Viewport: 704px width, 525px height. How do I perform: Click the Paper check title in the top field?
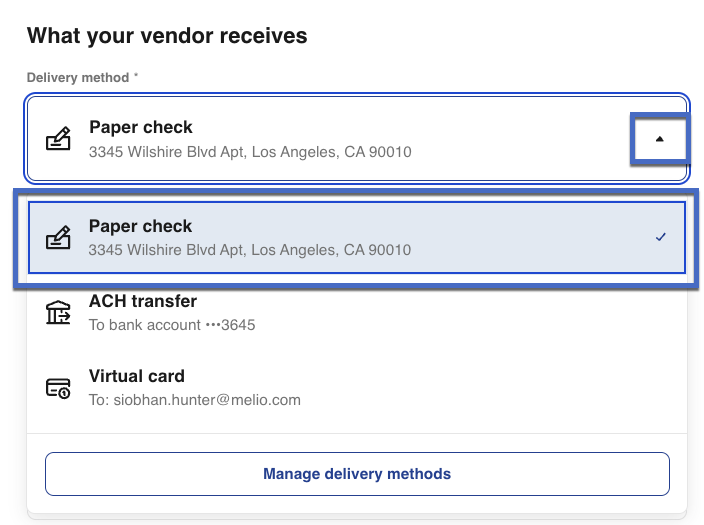point(140,128)
